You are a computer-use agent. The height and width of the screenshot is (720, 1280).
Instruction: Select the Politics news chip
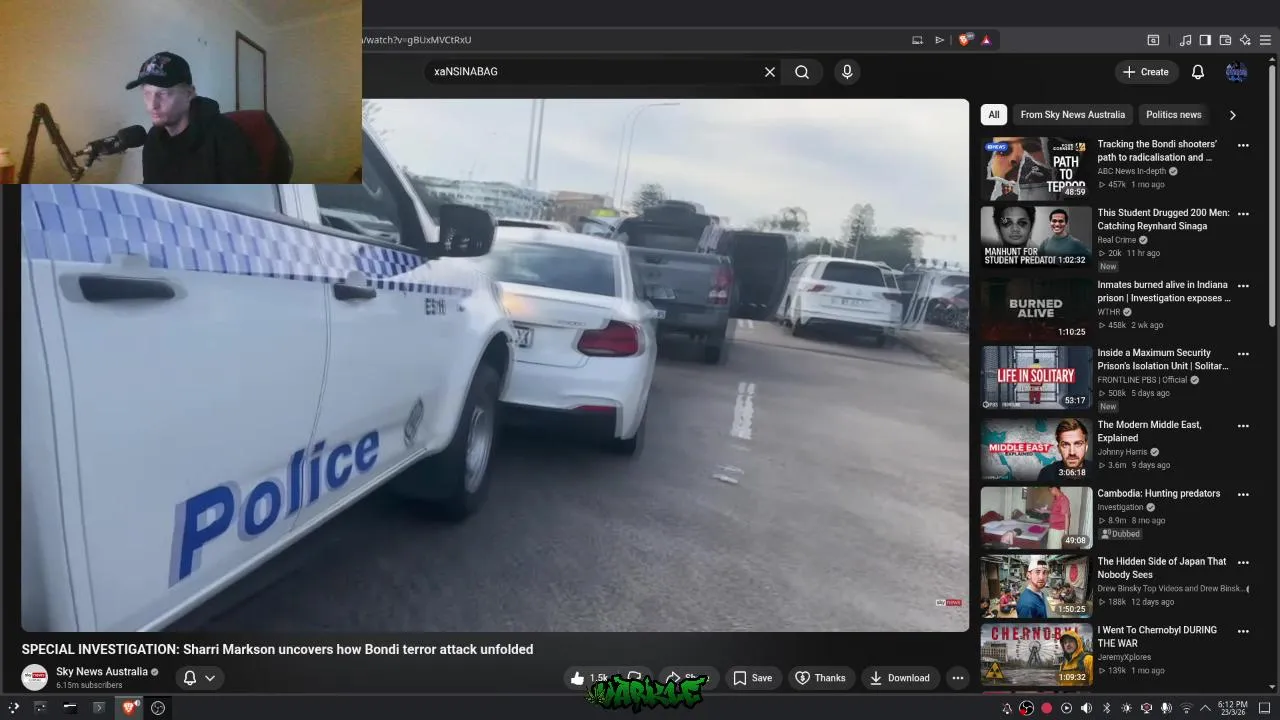[1173, 115]
